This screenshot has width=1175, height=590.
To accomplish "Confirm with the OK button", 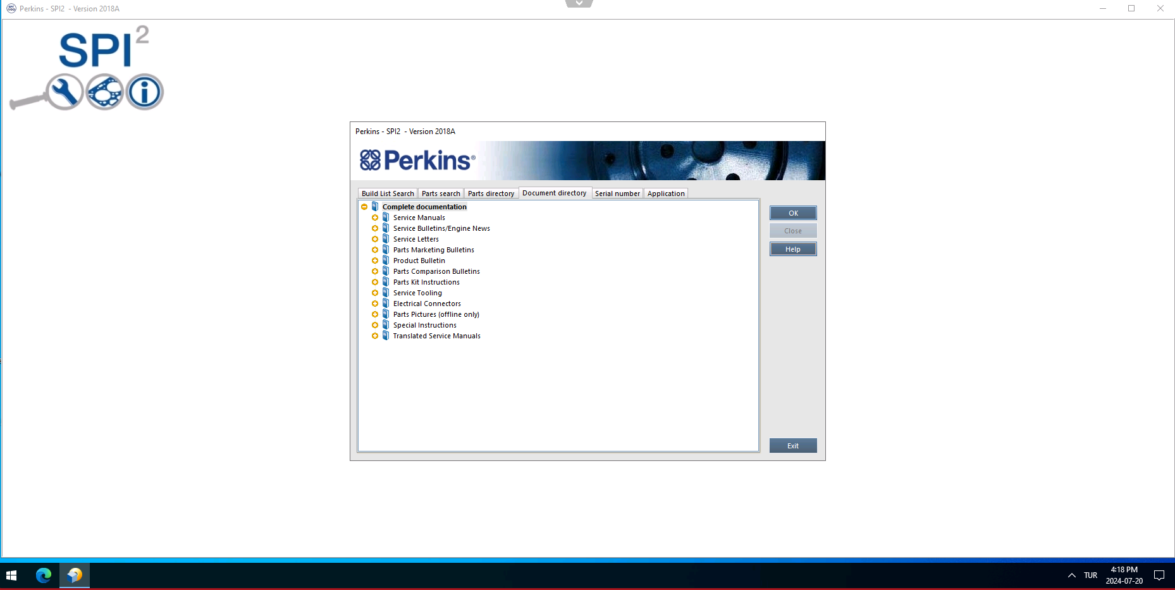I will point(793,213).
